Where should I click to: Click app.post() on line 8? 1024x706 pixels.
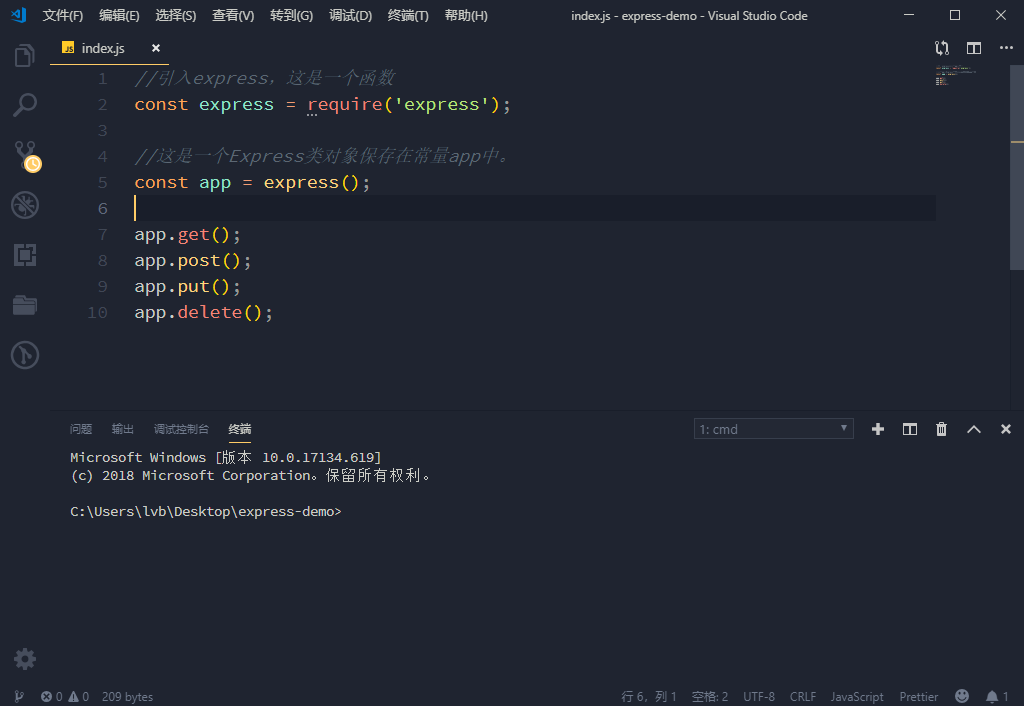pos(193,261)
